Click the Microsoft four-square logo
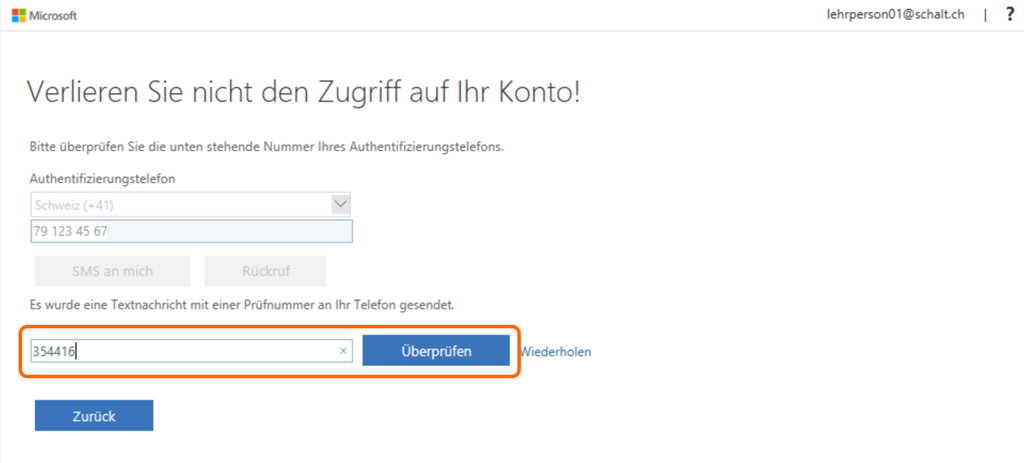This screenshot has width=1024, height=463. coord(18,16)
